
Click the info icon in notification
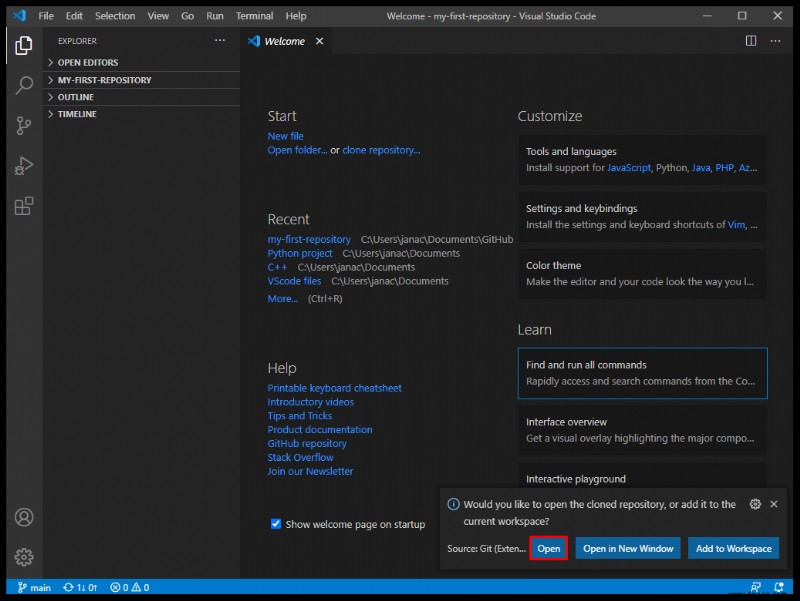pos(453,504)
